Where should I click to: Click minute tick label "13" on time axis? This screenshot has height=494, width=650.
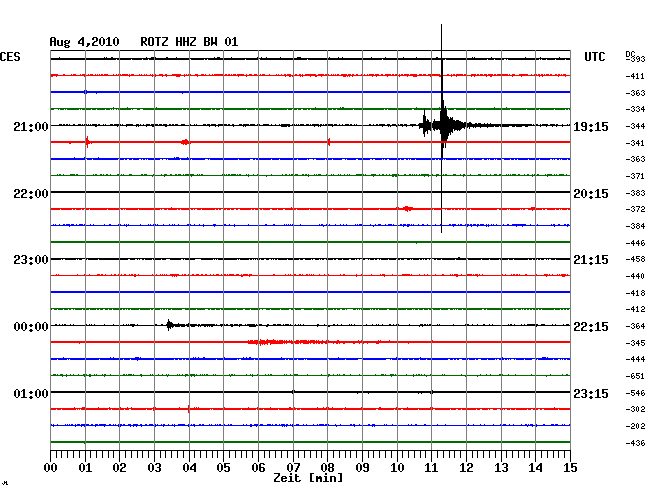(501, 468)
